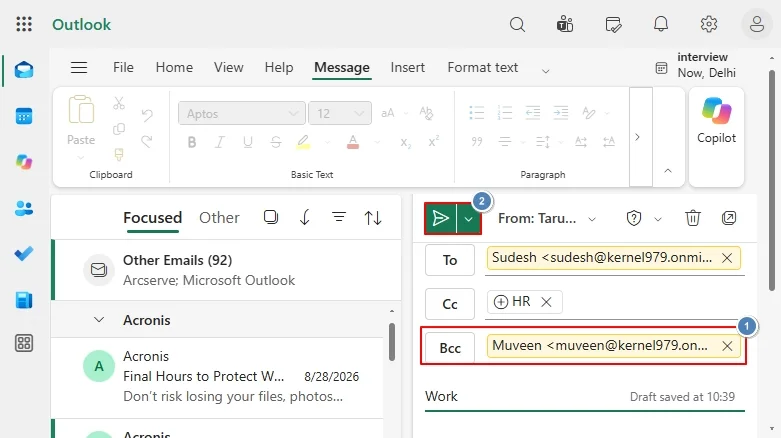Collapse the Acronis group
This screenshot has width=781, height=438.
pyautogui.click(x=99, y=319)
